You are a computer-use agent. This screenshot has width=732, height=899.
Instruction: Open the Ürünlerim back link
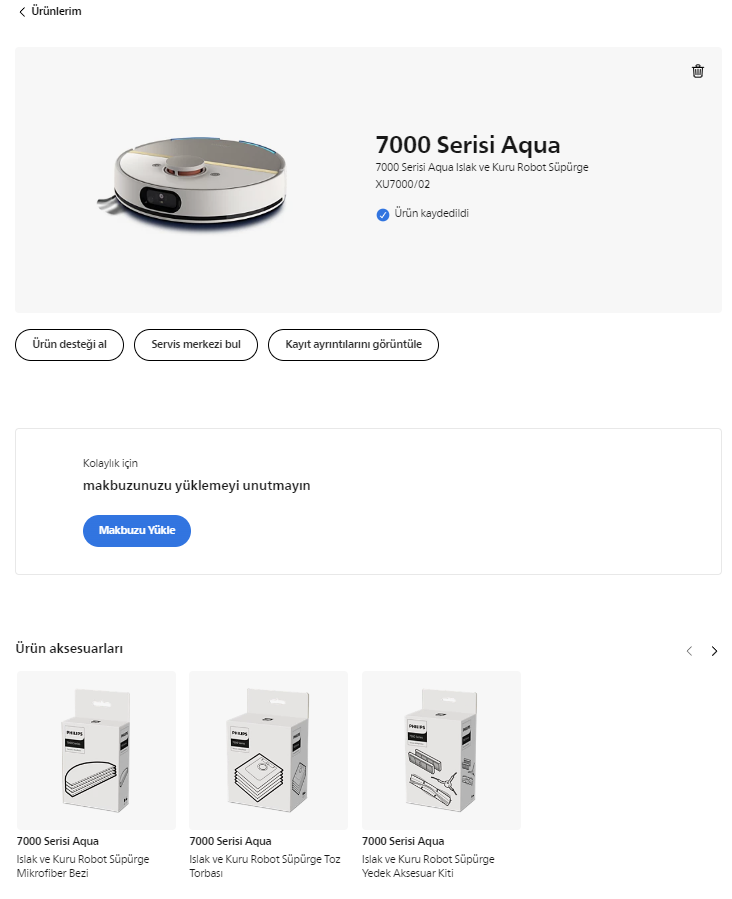[56, 12]
